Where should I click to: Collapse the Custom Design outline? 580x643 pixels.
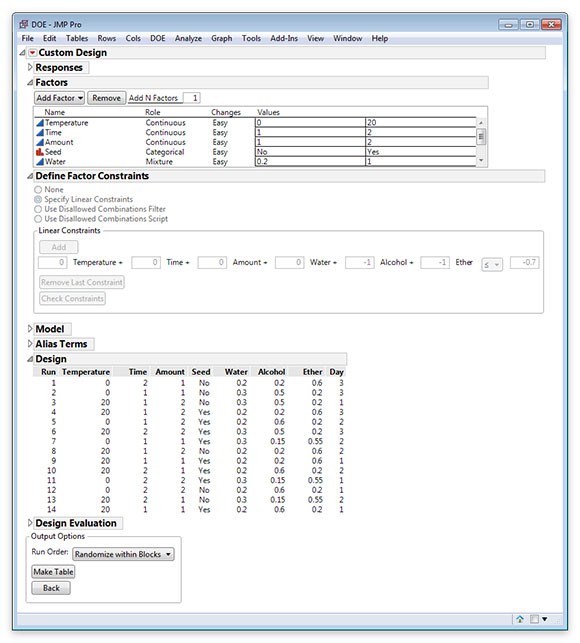[23, 53]
